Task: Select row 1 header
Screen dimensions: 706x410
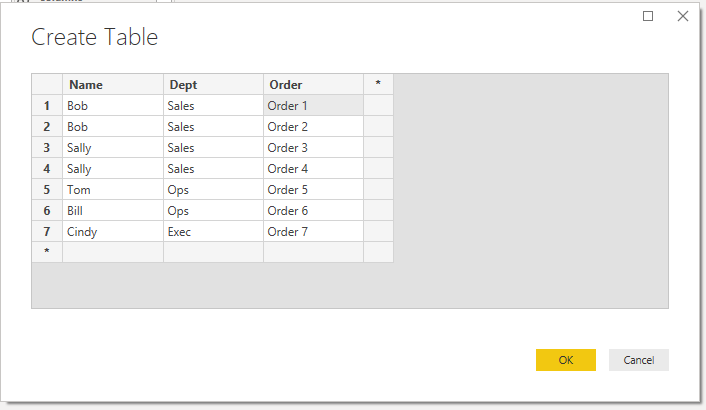Action: [47, 105]
